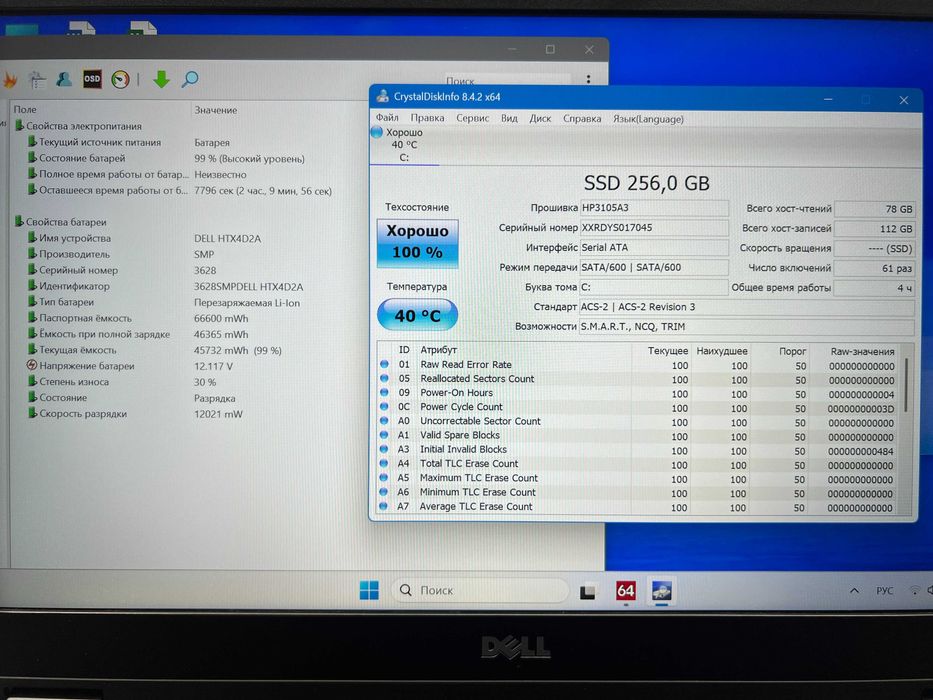The image size is (933, 700).
Task: Expand the system tray hidden icons chevron
Action: click(x=854, y=590)
